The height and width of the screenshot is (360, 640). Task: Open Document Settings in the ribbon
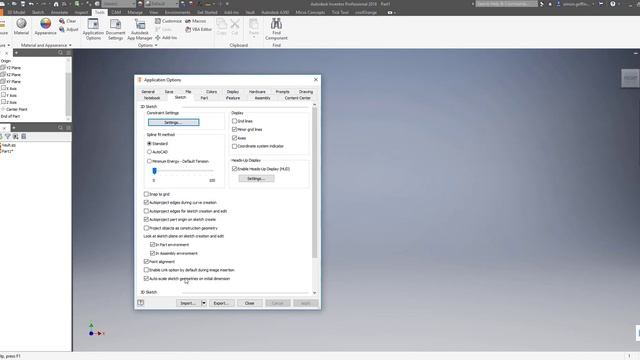pyautogui.click(x=116, y=29)
